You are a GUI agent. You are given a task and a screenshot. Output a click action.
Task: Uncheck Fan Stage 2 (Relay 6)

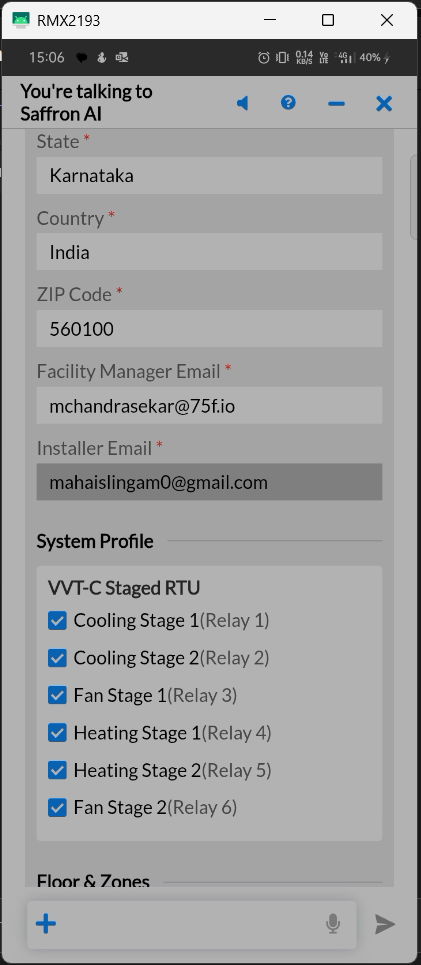(57, 807)
